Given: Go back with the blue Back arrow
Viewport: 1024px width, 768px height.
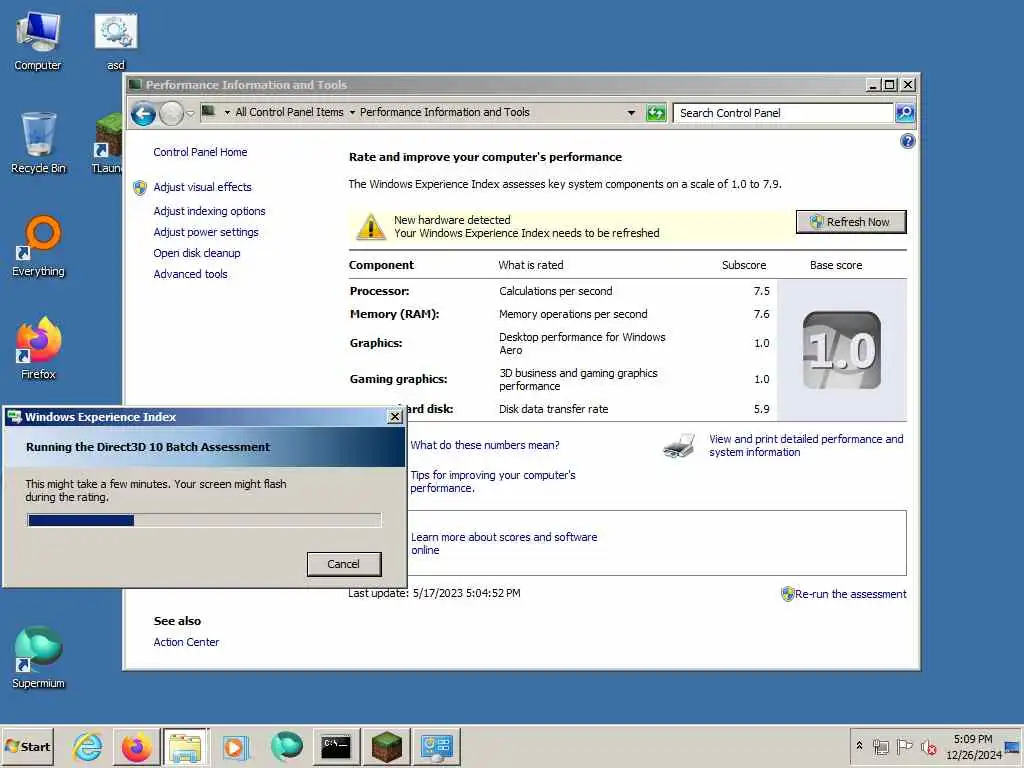Looking at the screenshot, I should click(x=143, y=114).
